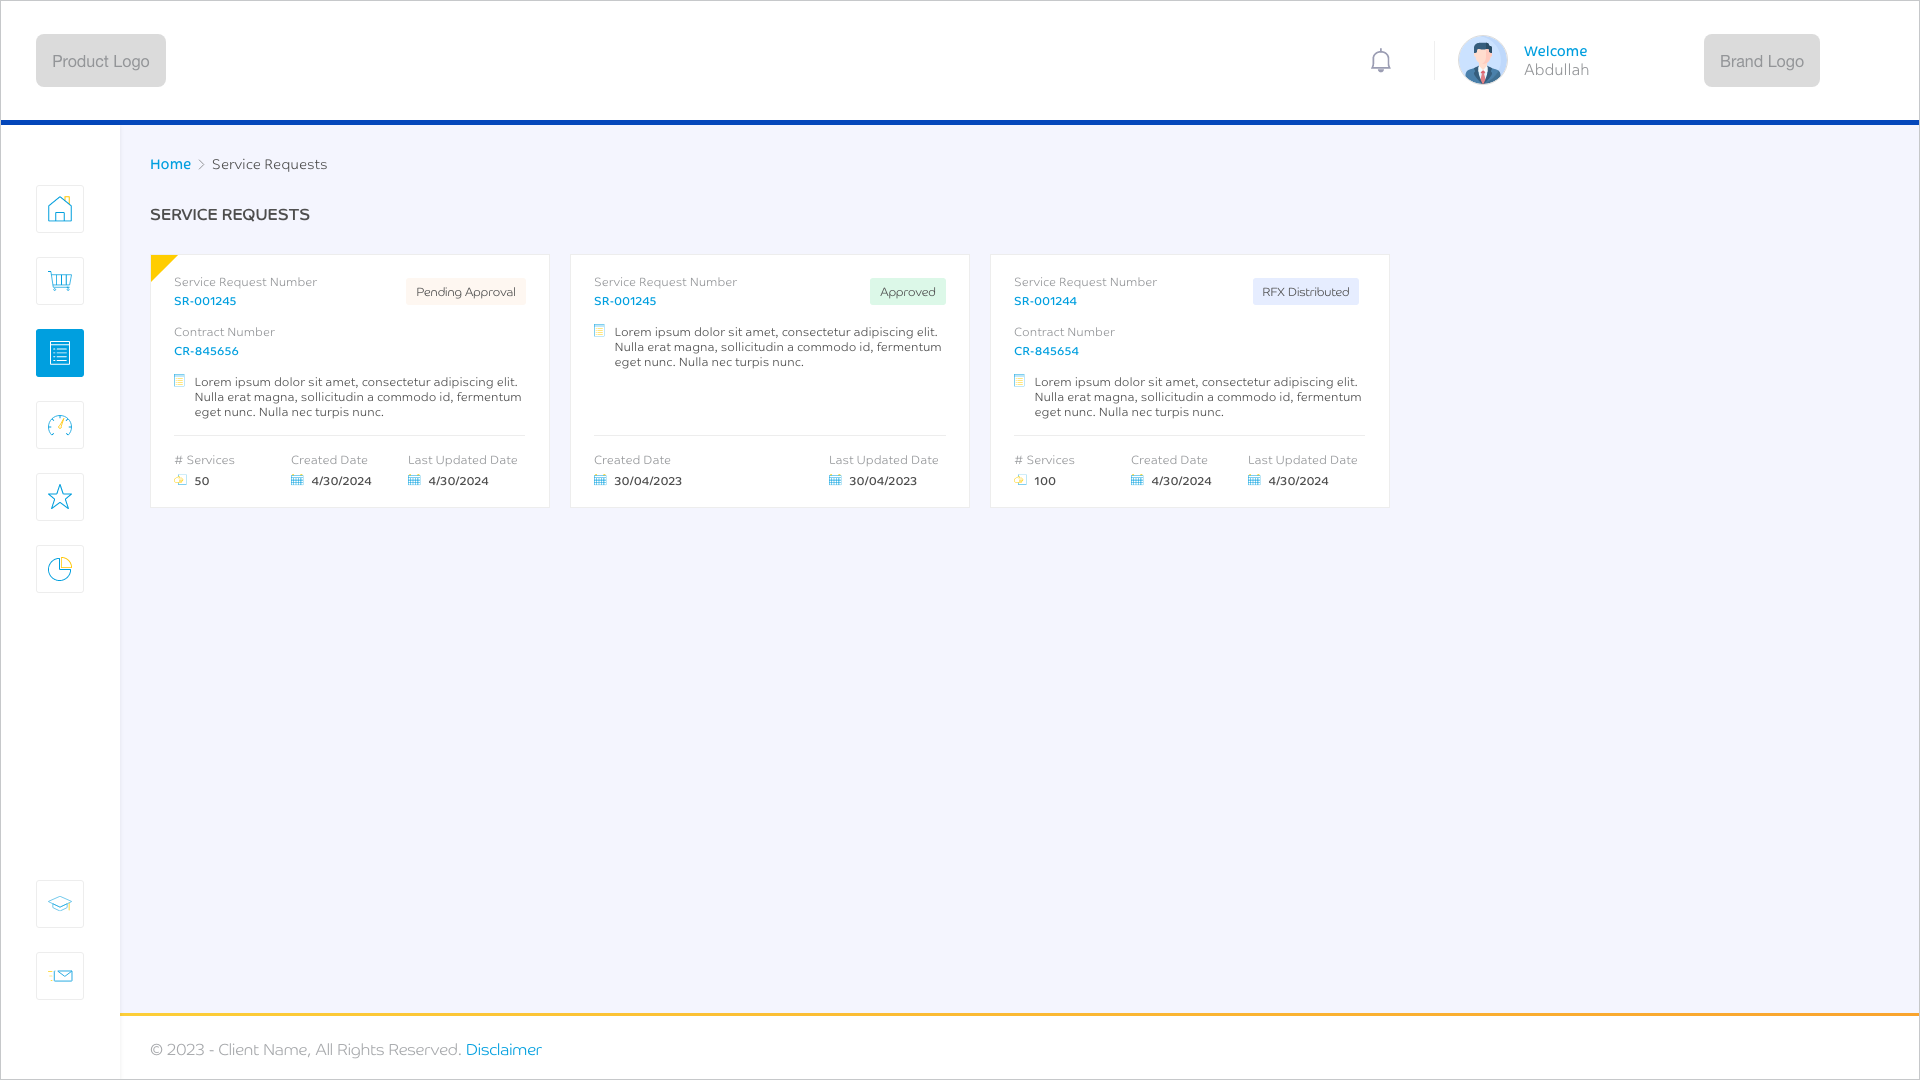Open the Home sidebar icon
Screen dimensions: 1920x1080
60,209
